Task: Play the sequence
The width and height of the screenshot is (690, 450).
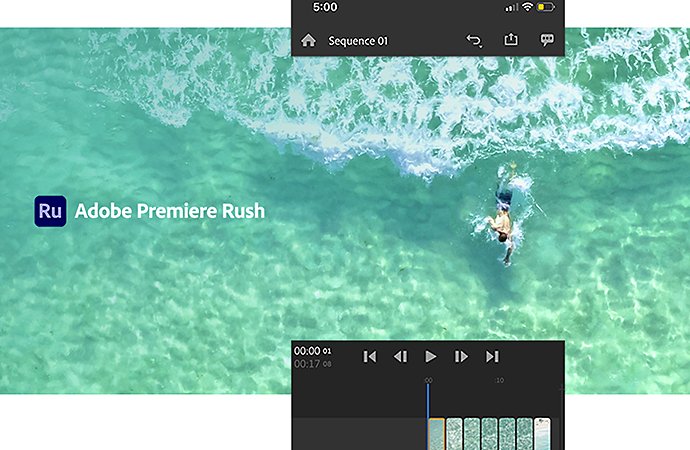Action: tap(430, 356)
